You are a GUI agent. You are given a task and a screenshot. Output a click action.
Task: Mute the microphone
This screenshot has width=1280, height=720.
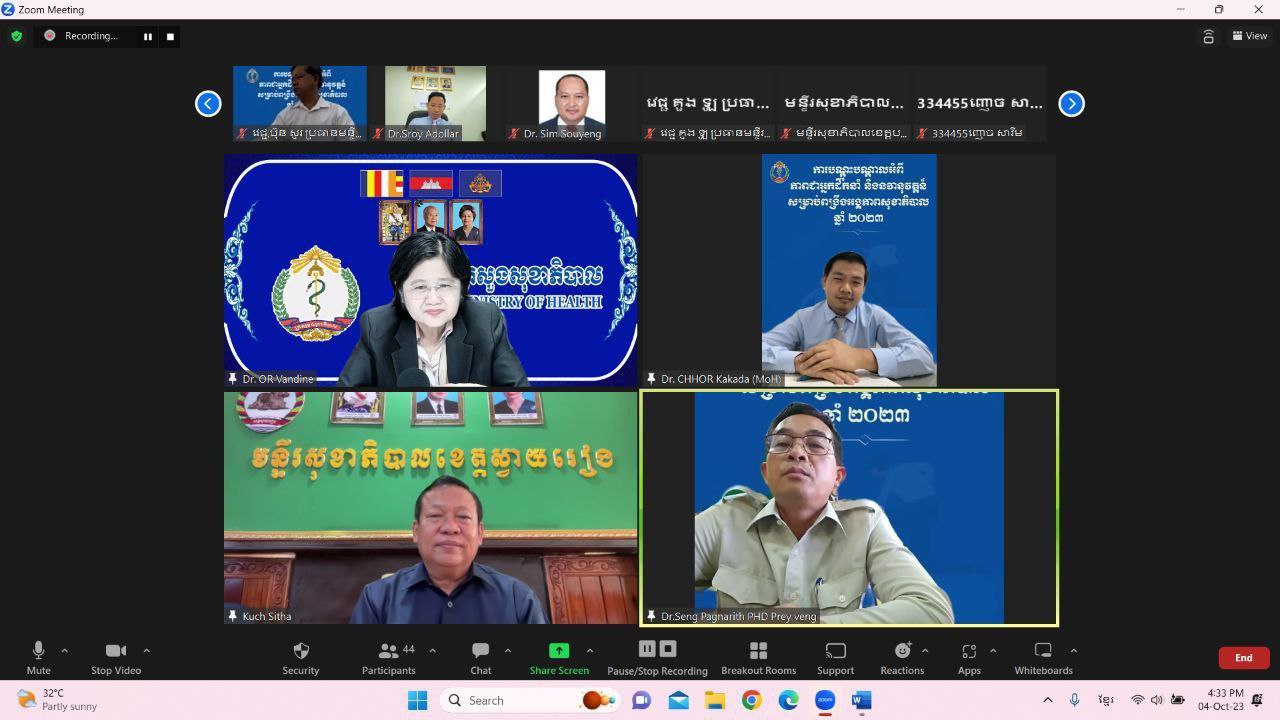pos(38,652)
